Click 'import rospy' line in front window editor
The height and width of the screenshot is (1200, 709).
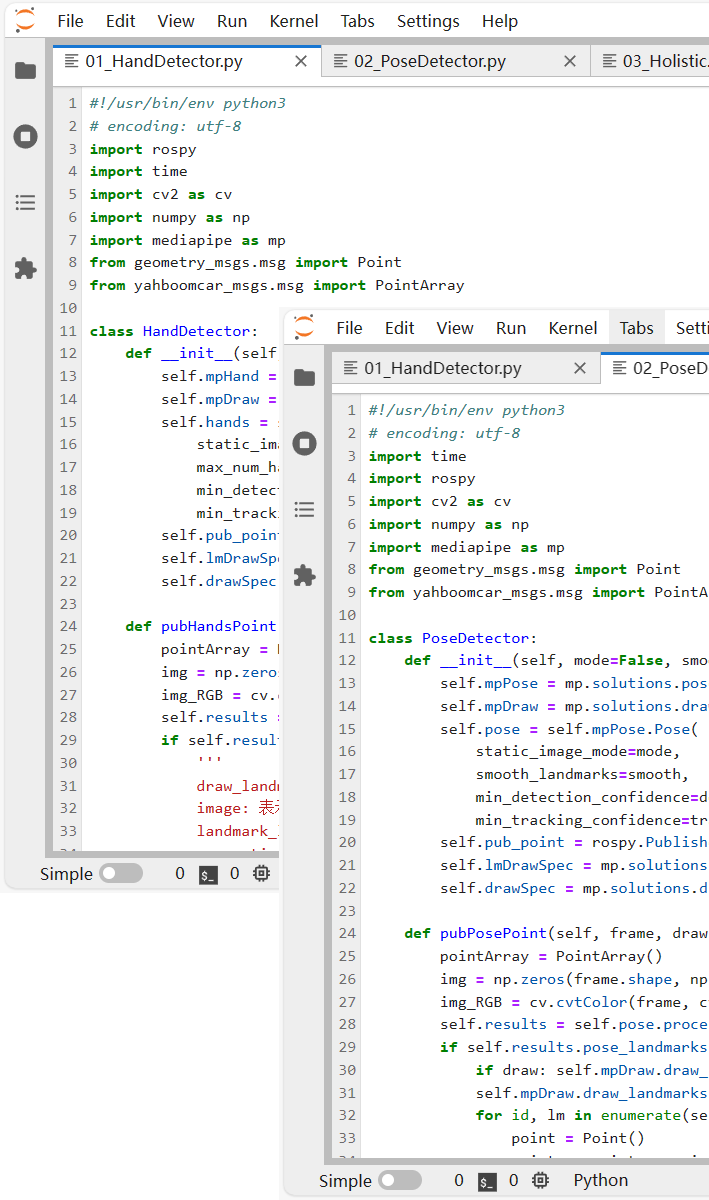coord(422,478)
